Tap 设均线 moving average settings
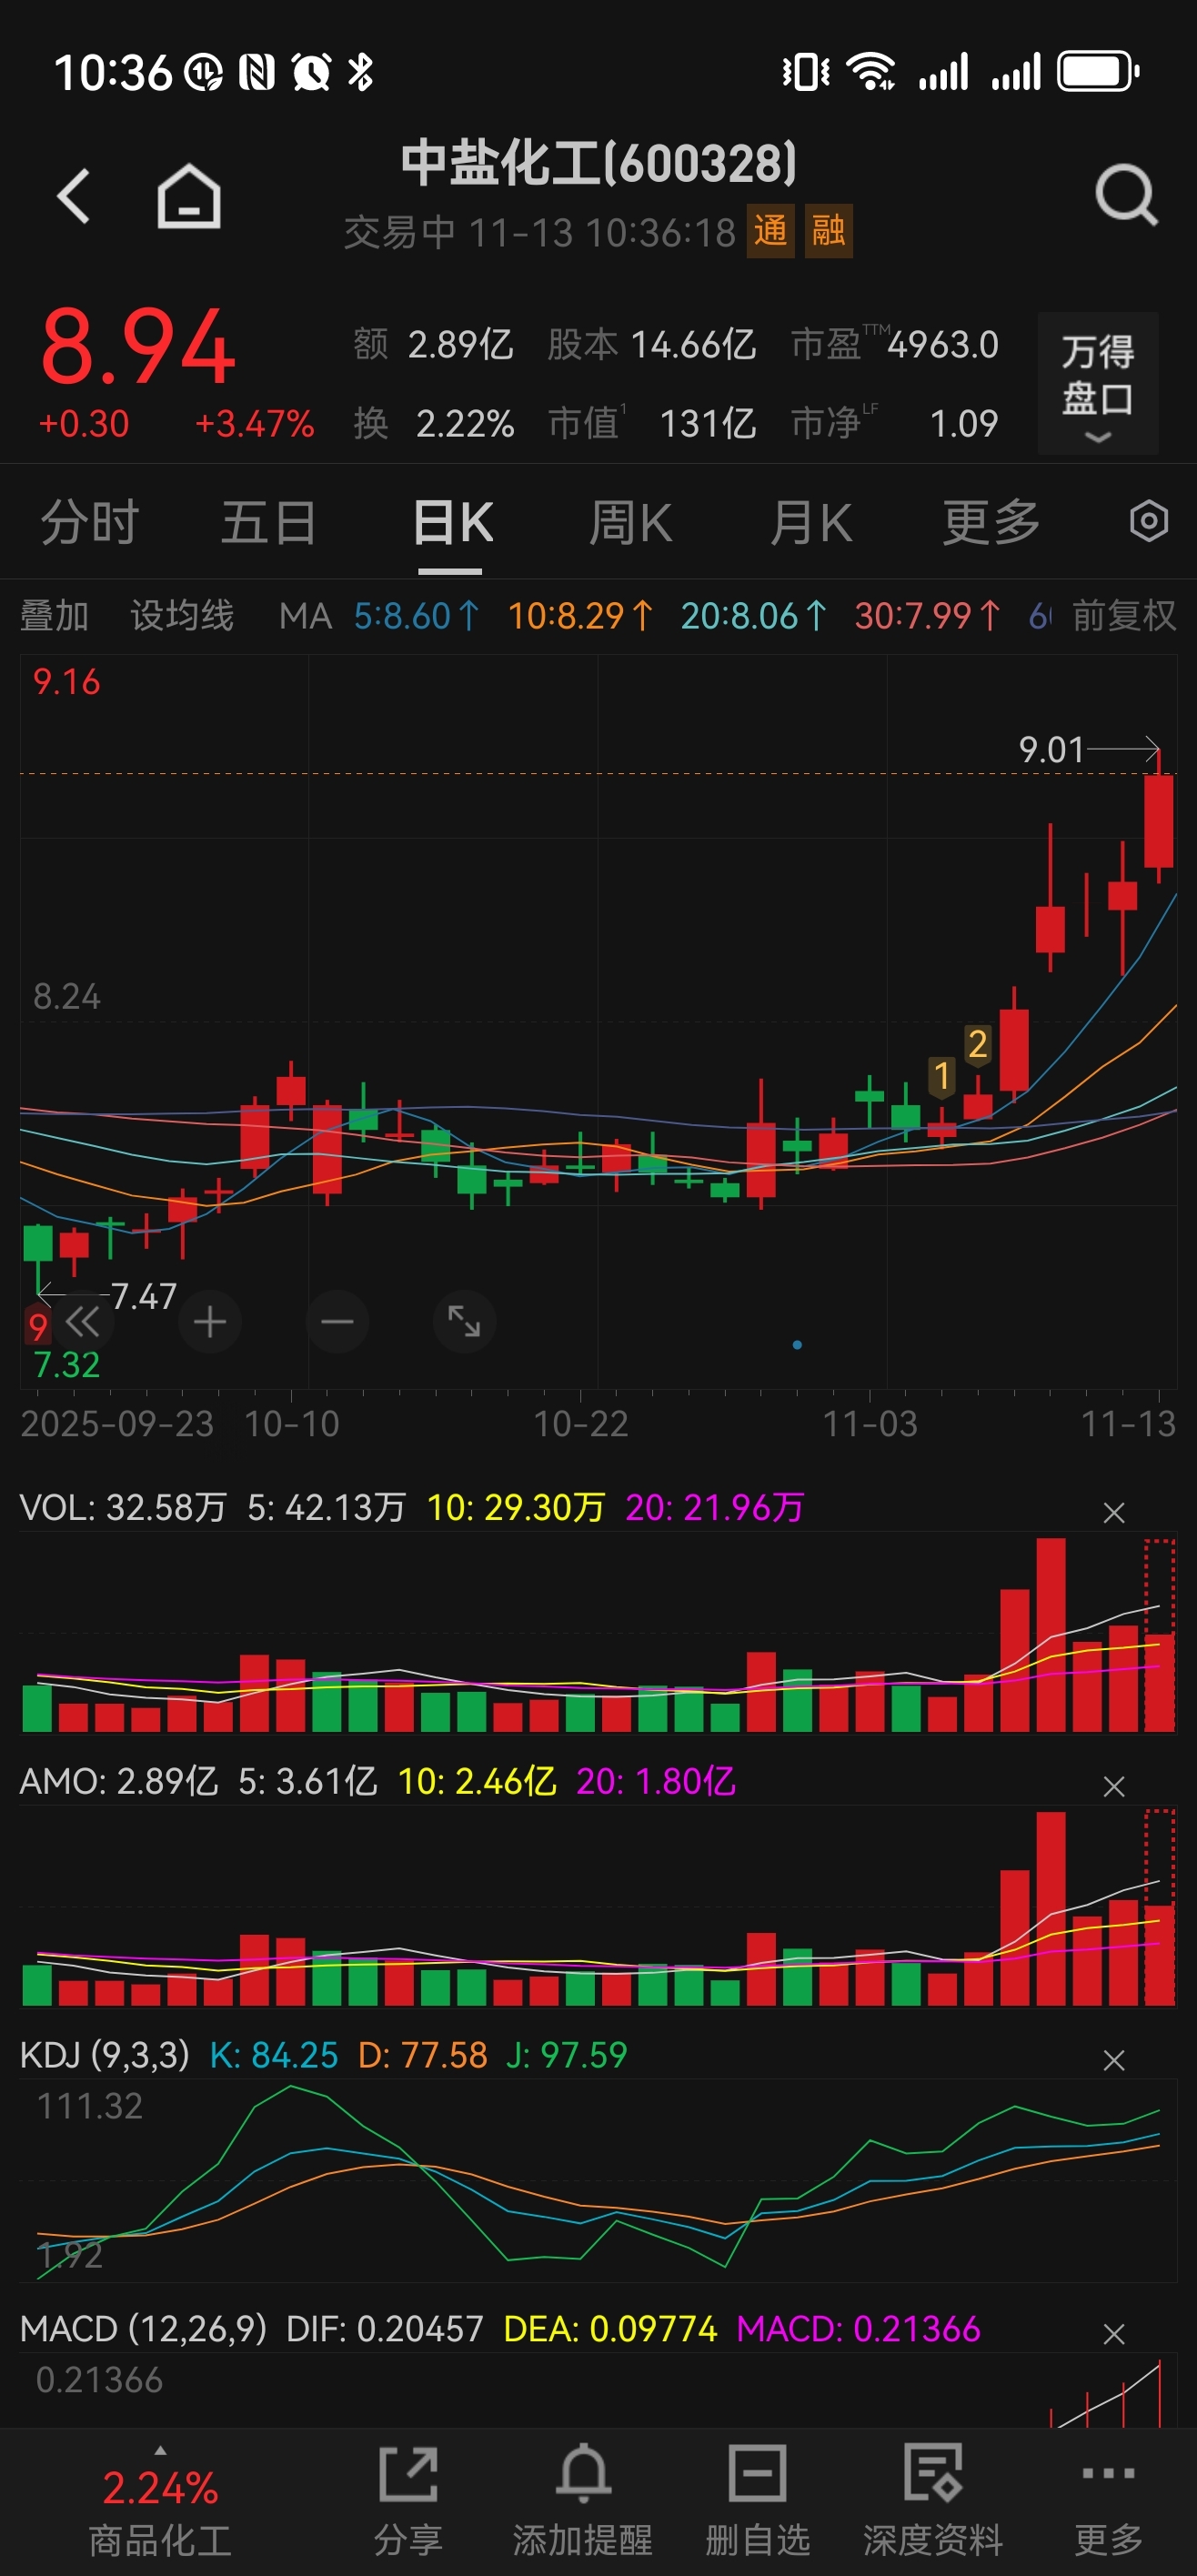Viewport: 1197px width, 2576px height. click(182, 616)
